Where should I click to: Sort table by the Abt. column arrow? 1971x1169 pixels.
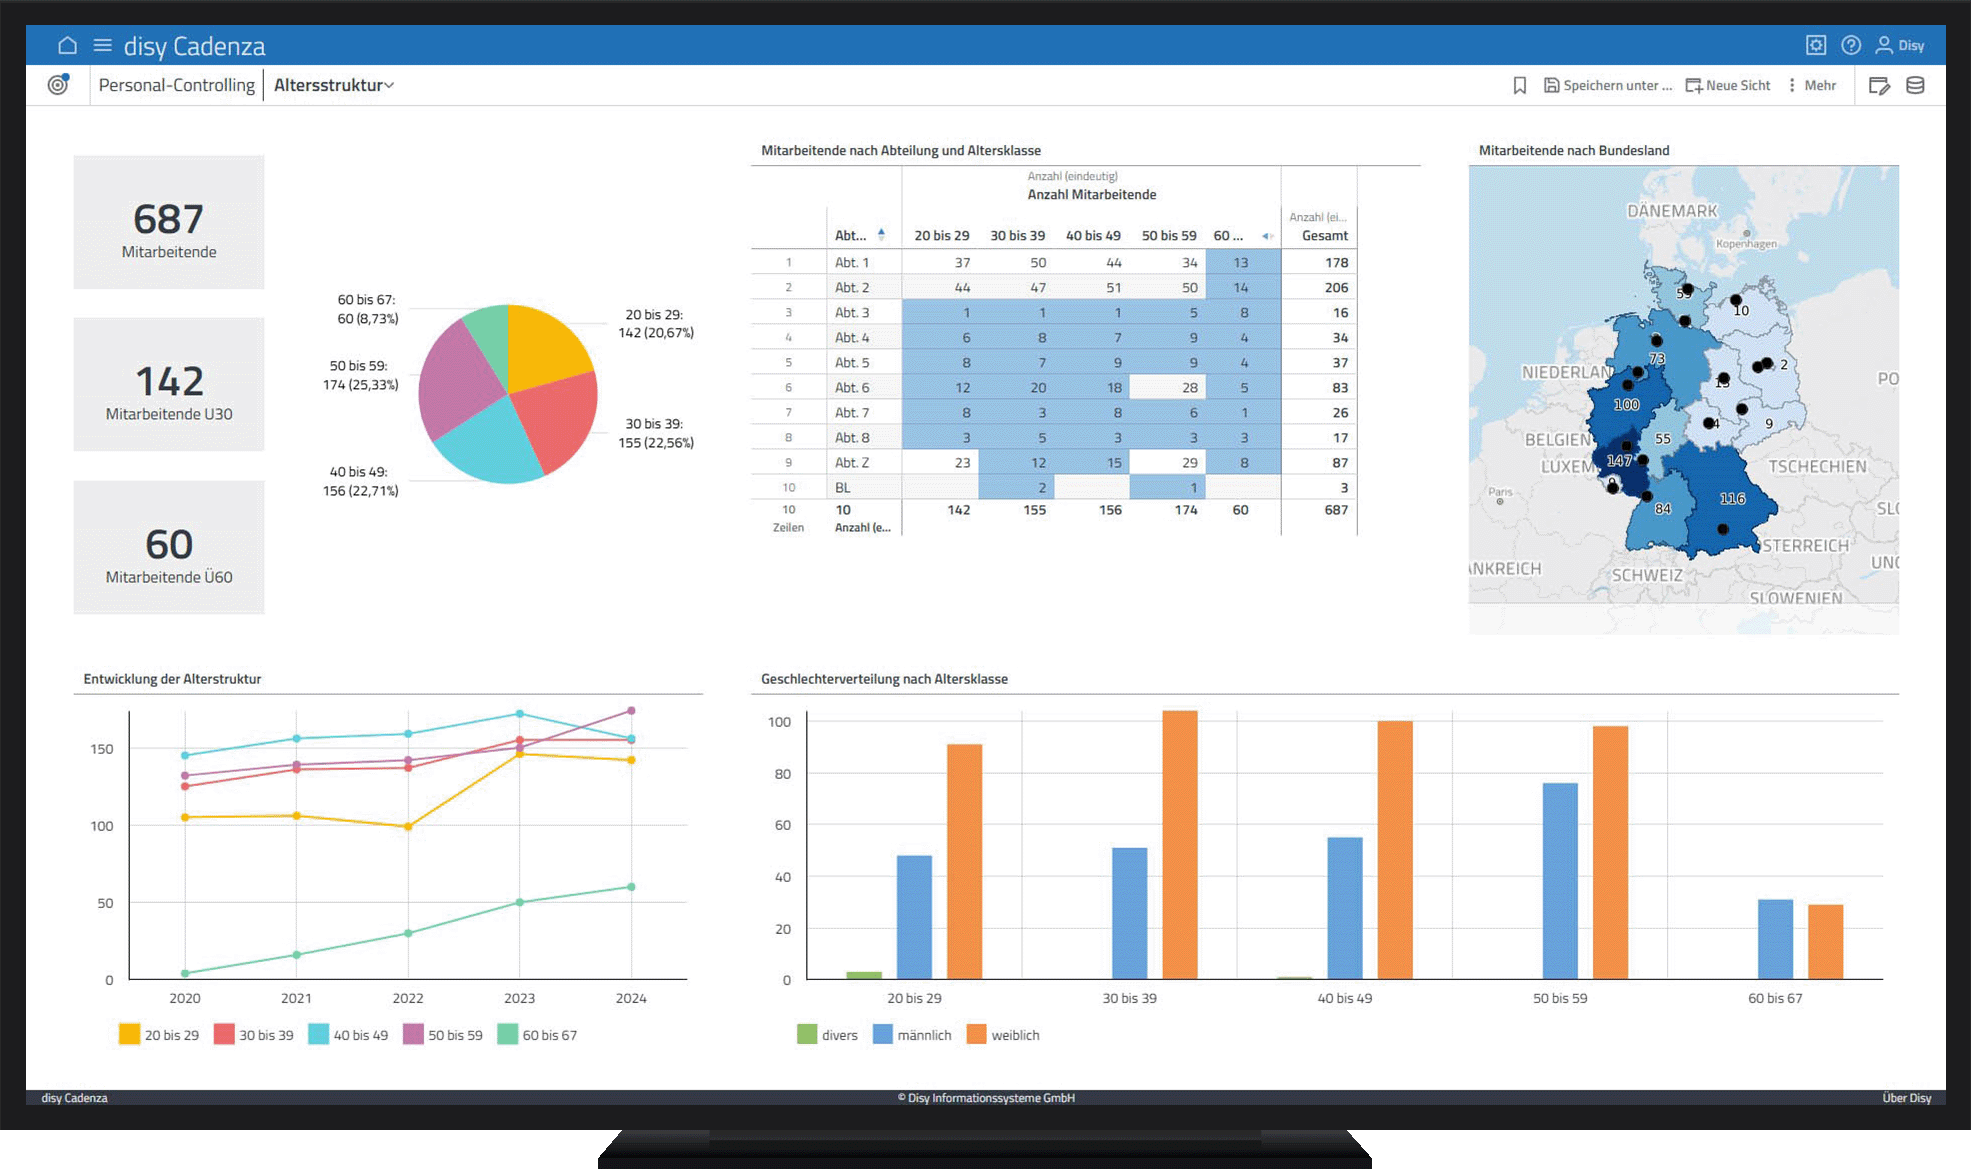click(x=881, y=234)
